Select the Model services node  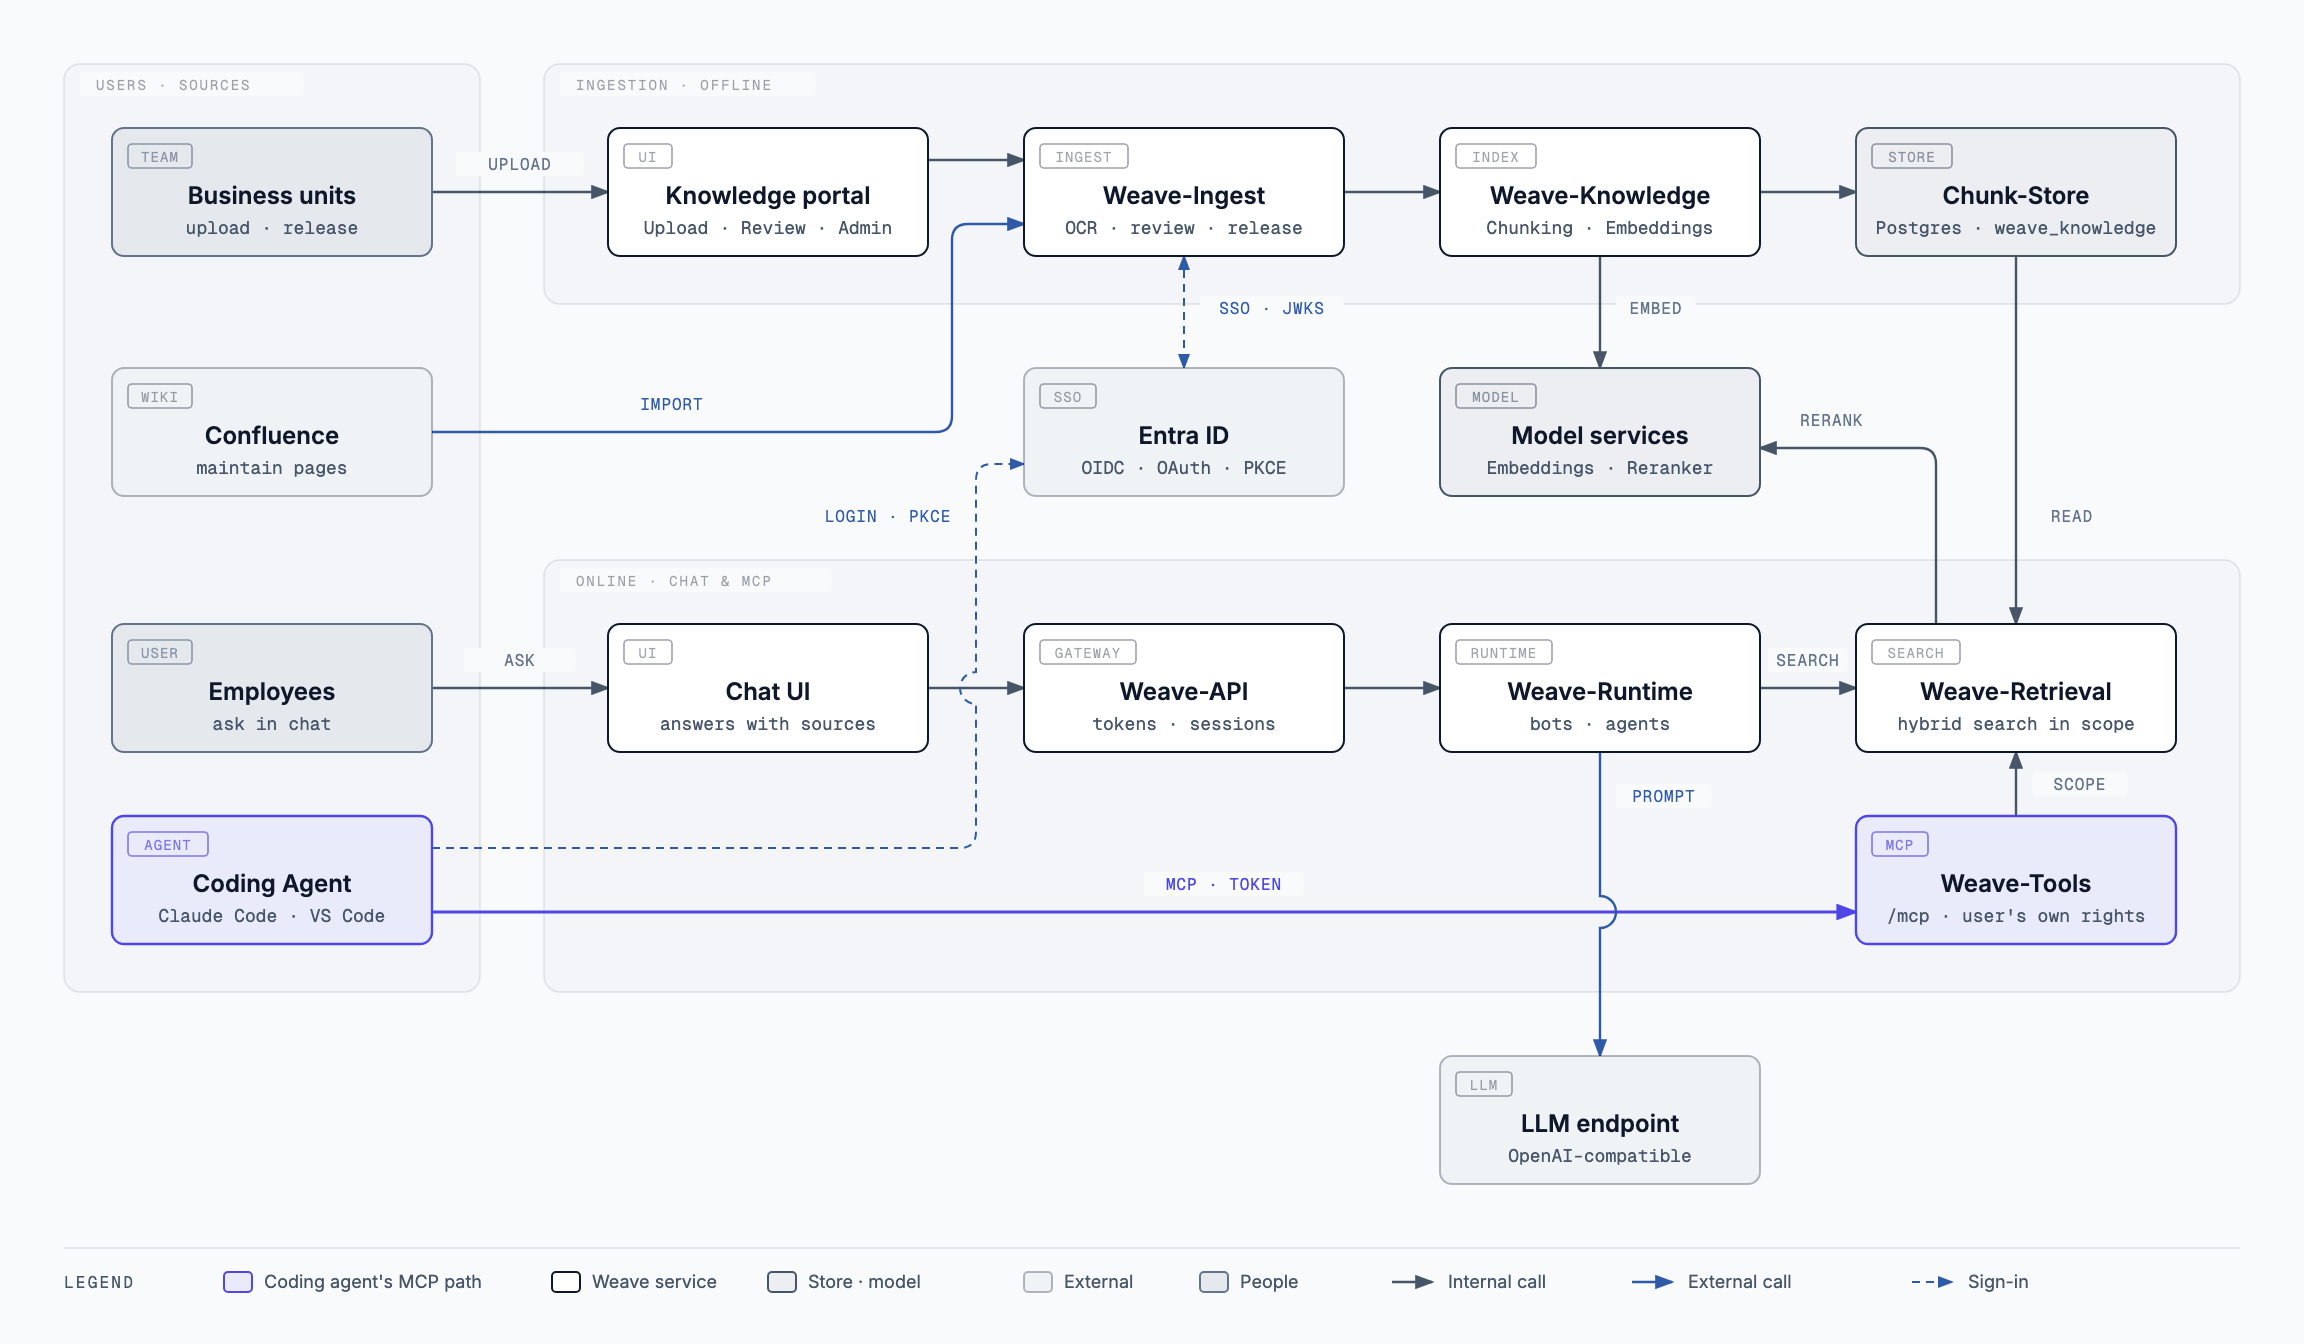pyautogui.click(x=1600, y=432)
